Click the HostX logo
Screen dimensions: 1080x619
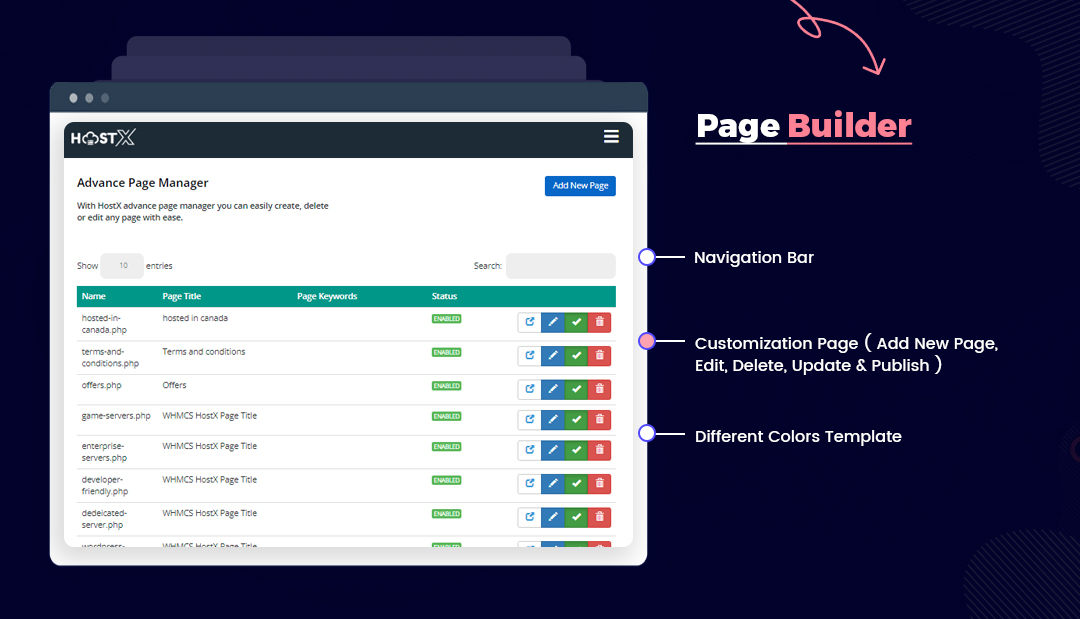point(103,138)
